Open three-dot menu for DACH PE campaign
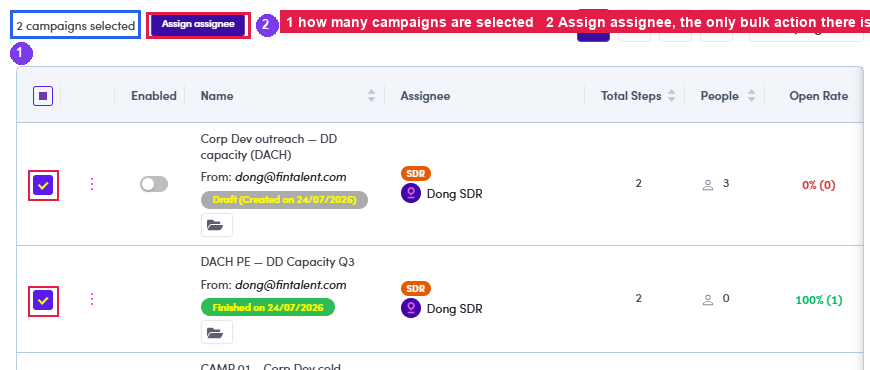870x370 pixels. [92, 300]
